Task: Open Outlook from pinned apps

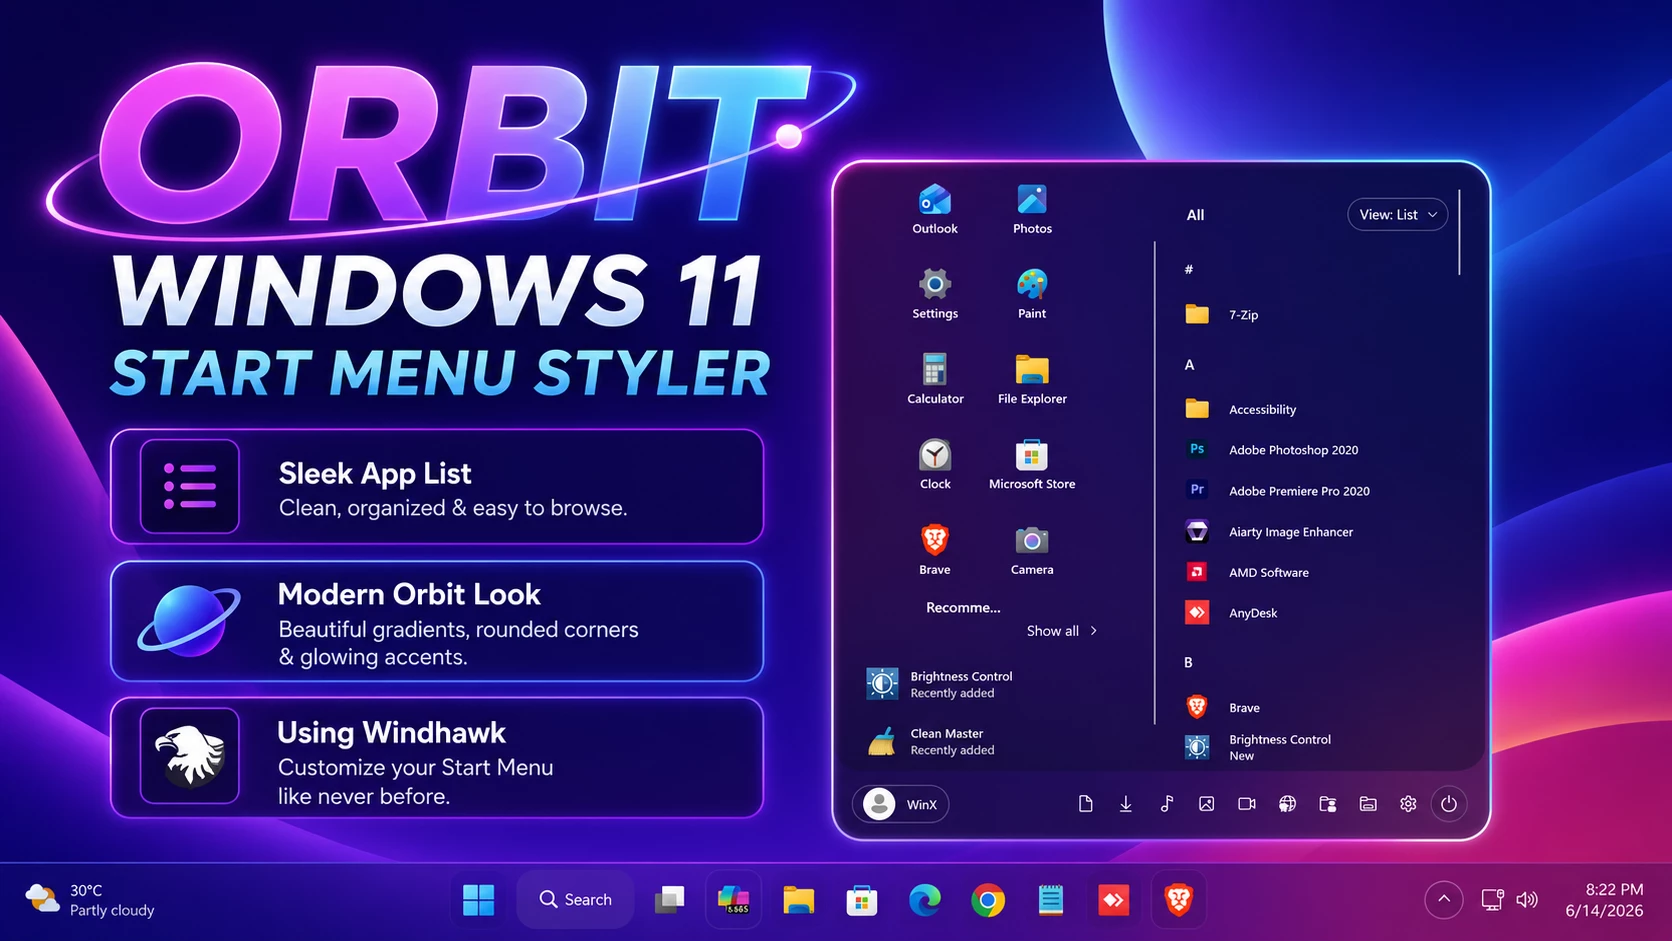Action: pyautogui.click(x=935, y=210)
